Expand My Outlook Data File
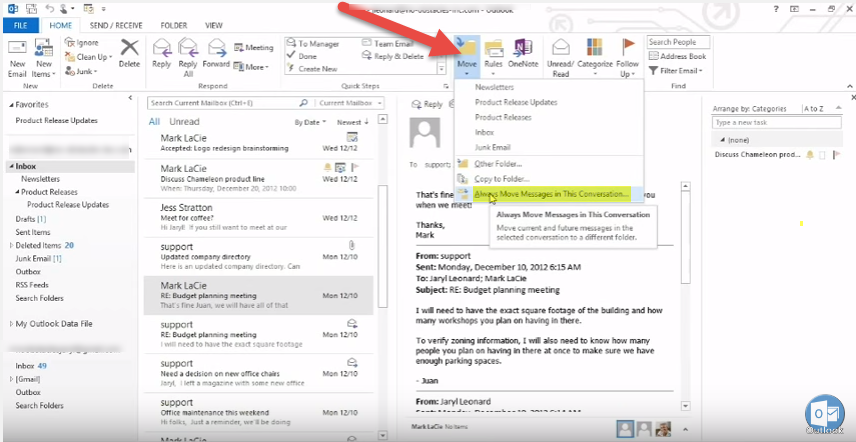 point(11,324)
